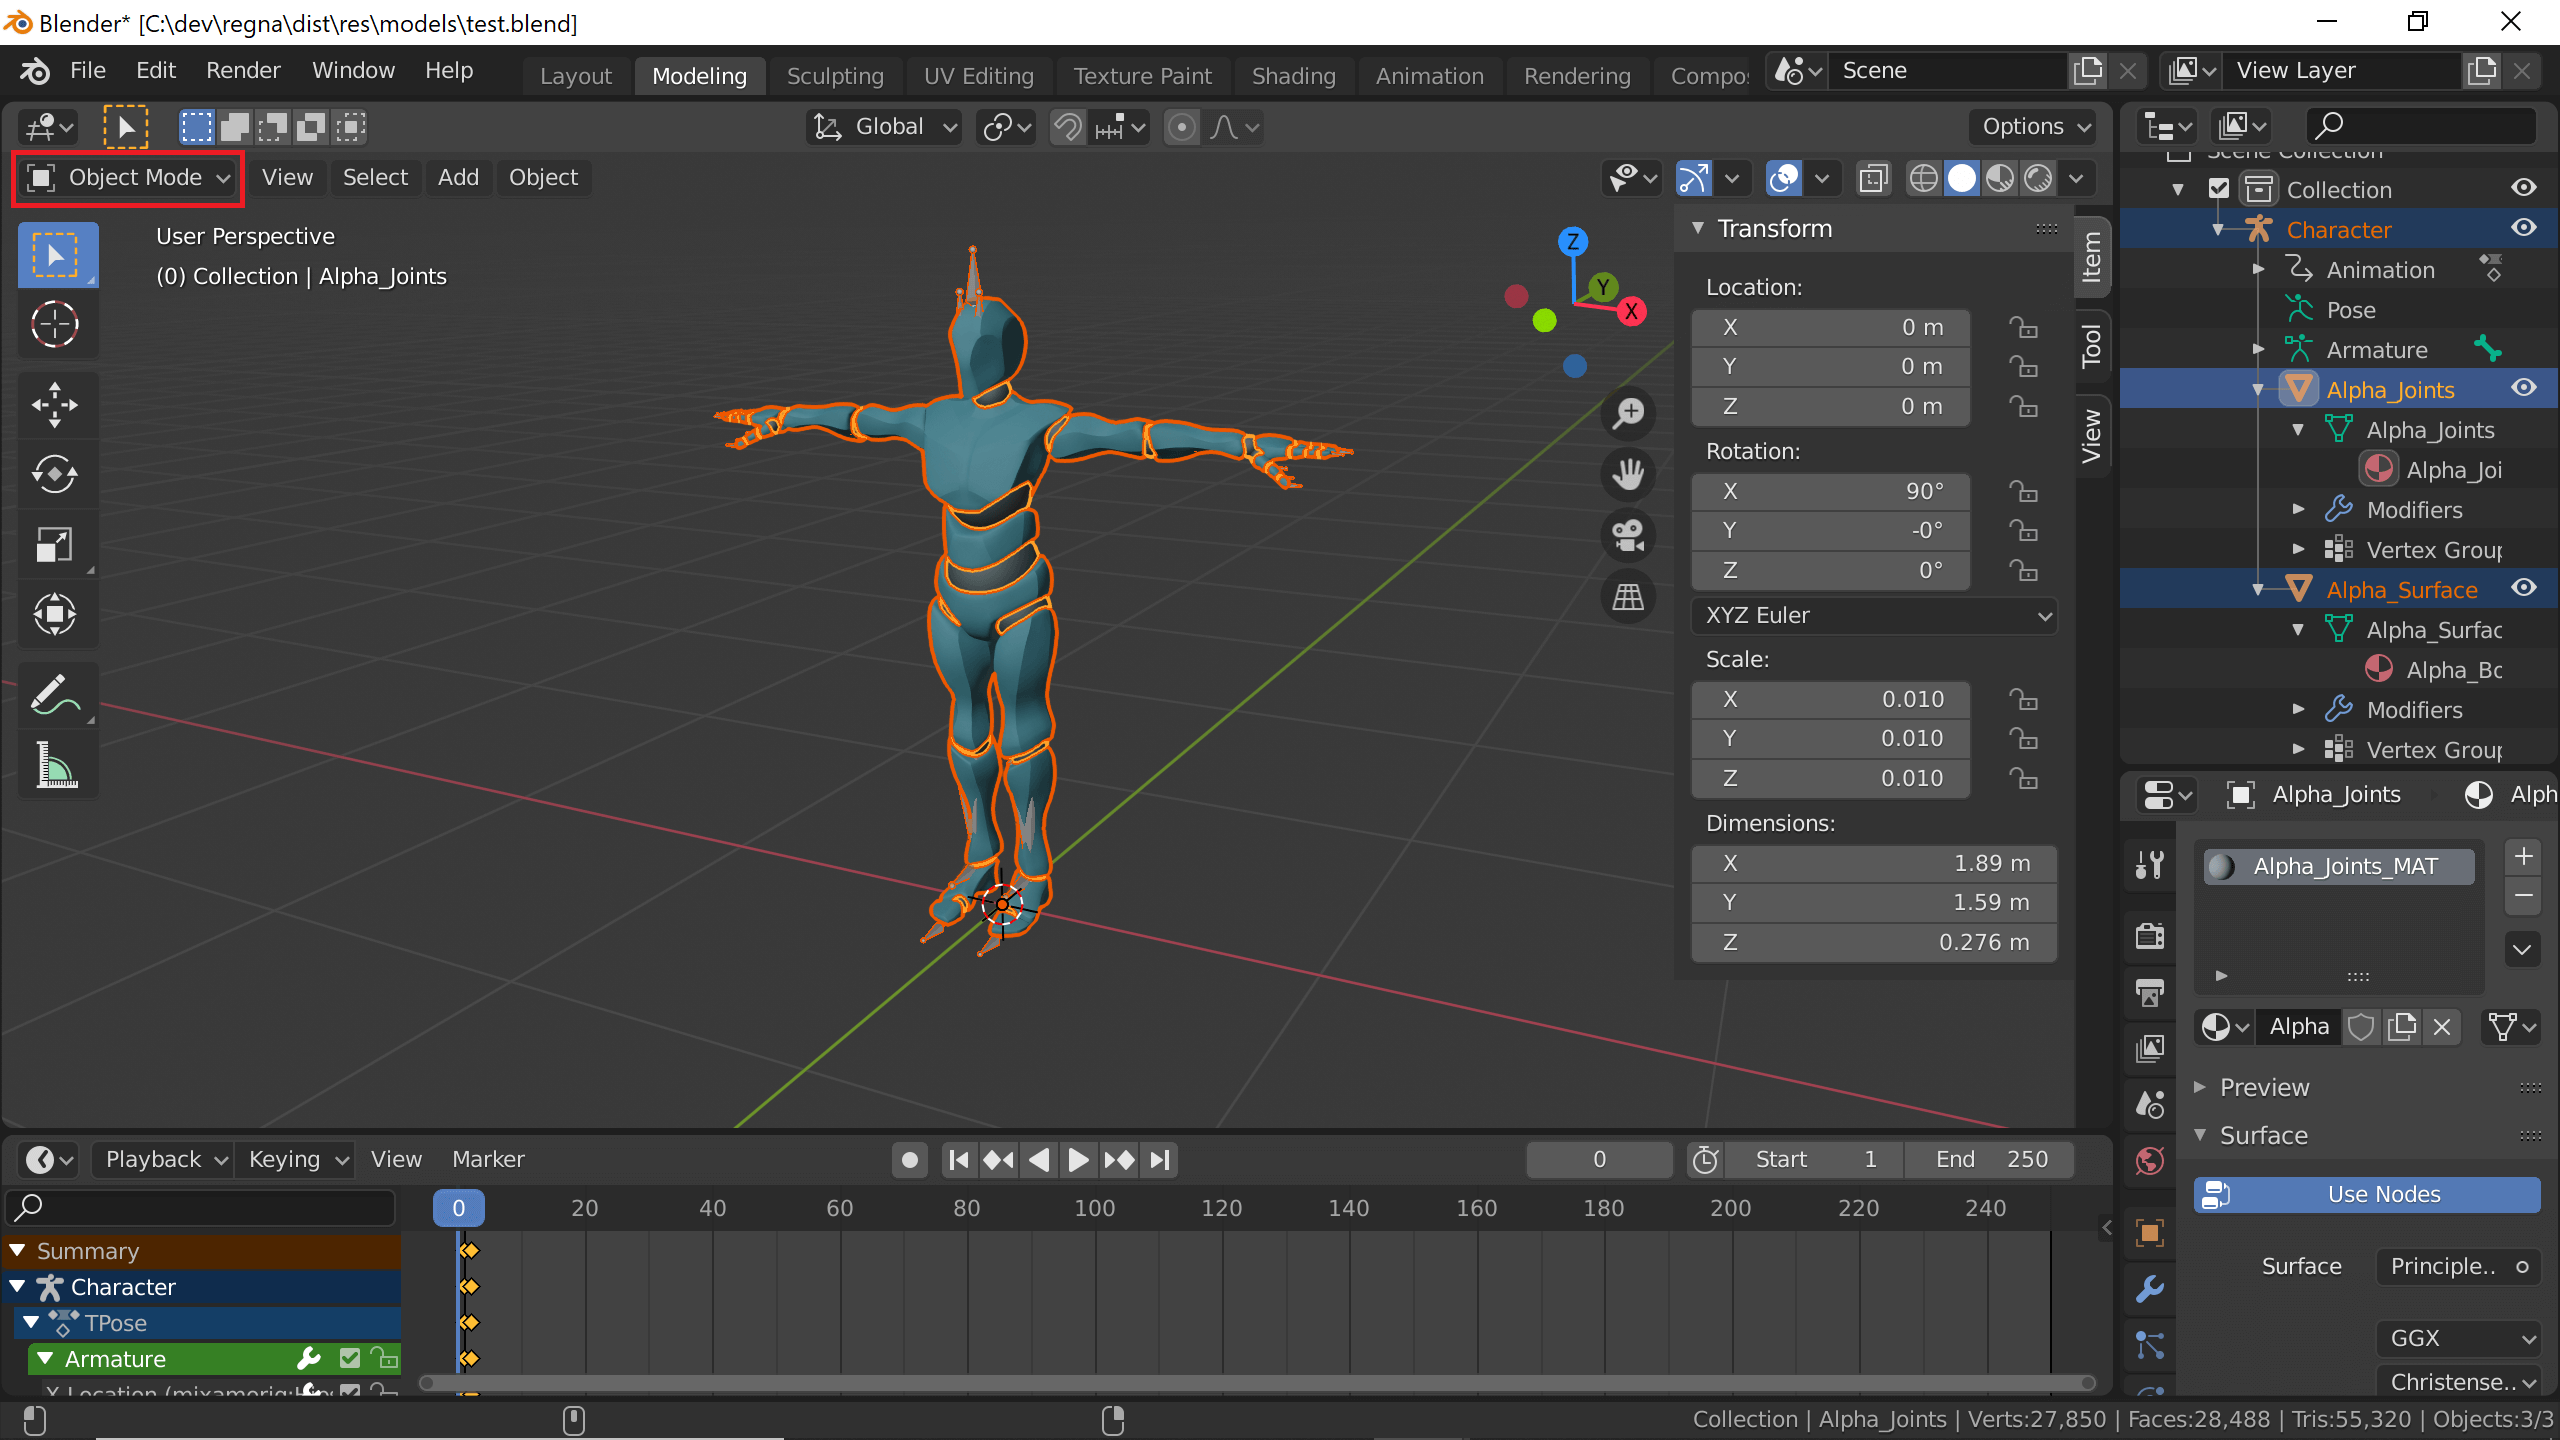
Task: Click the End frame 250 field
Action: point(1988,1160)
